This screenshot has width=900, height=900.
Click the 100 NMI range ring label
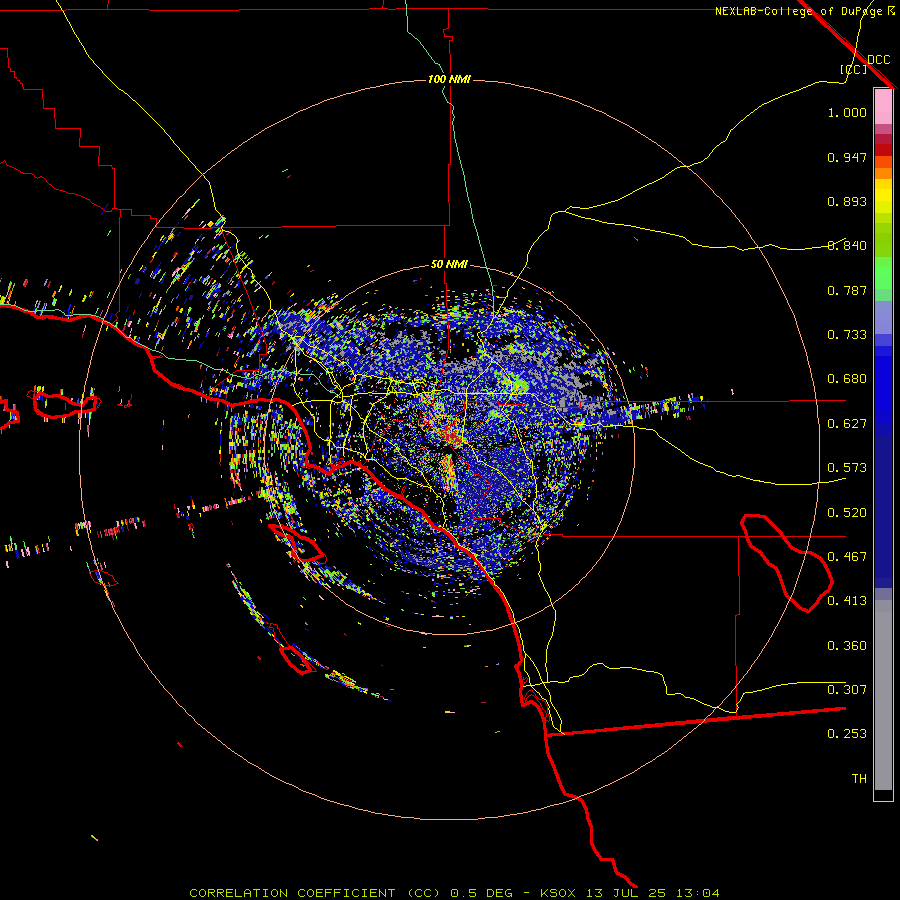point(449,79)
